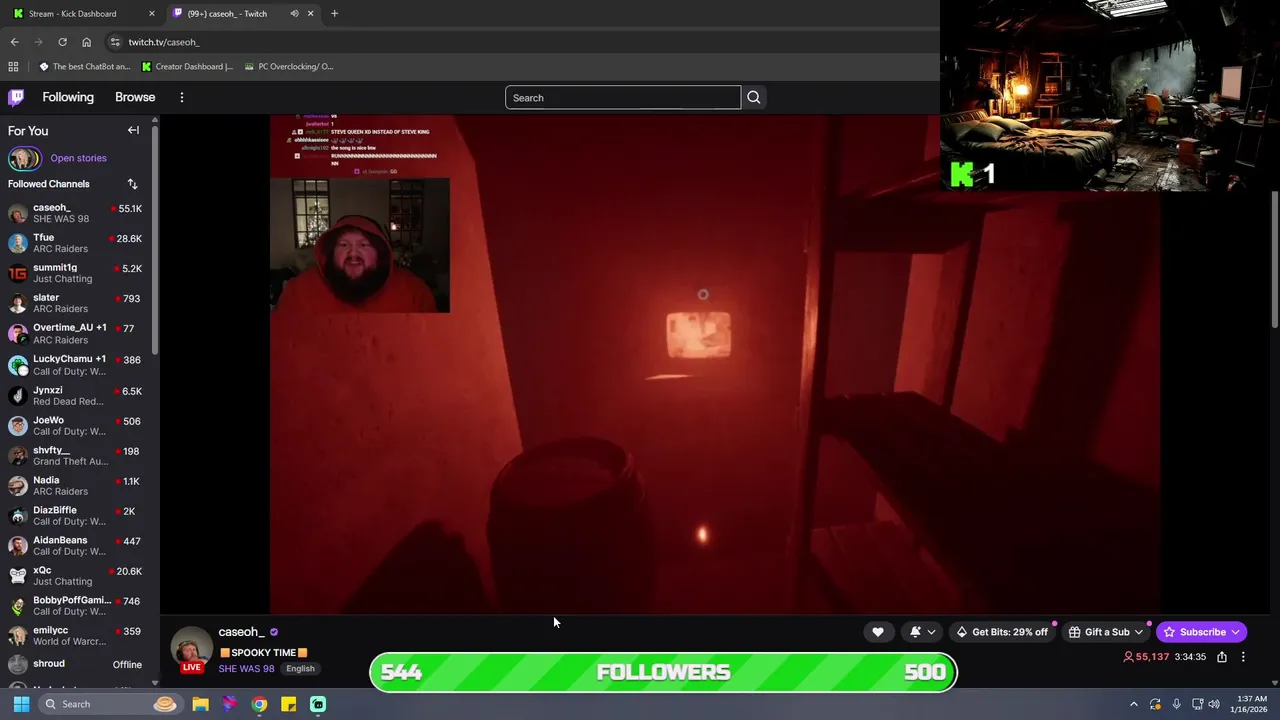Viewport: 1280px width, 720px height.
Task: Open the Following menu
Action: [68, 97]
